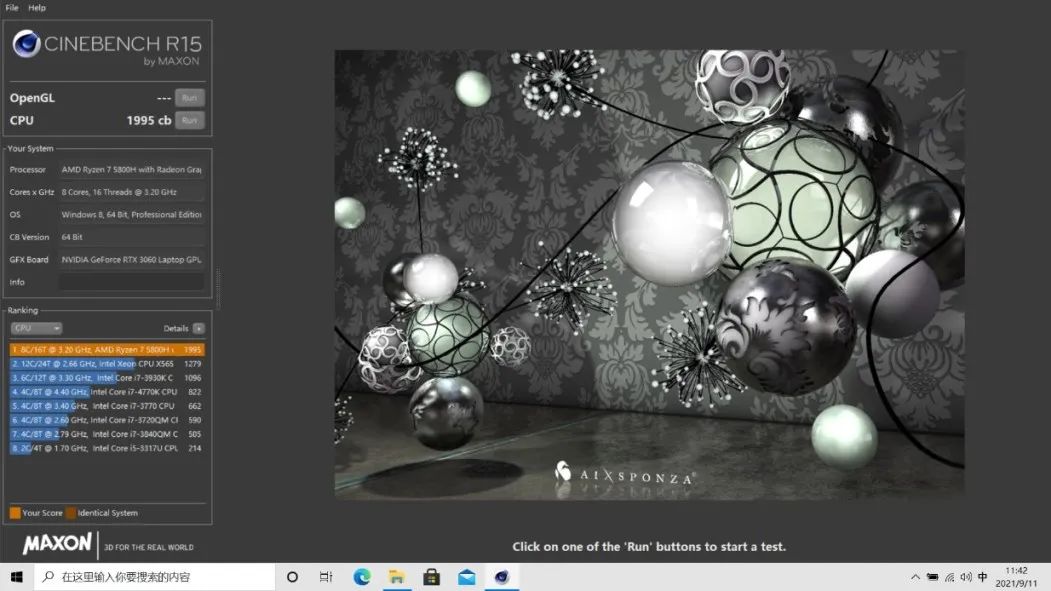1051x591 pixels.
Task: Launch Microsoft Edge from taskbar
Action: click(x=362, y=577)
